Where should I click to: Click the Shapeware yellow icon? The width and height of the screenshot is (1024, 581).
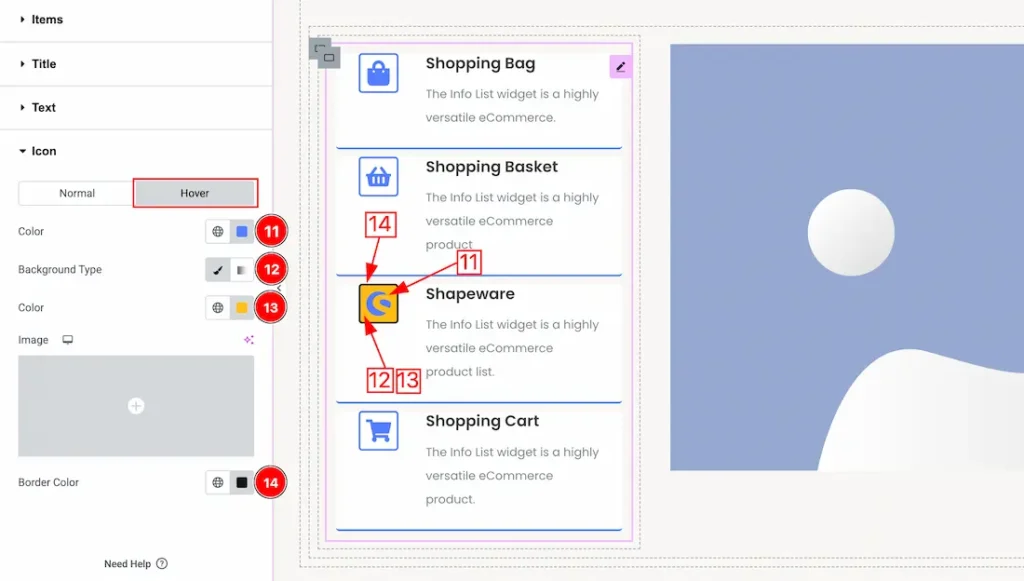tap(378, 304)
